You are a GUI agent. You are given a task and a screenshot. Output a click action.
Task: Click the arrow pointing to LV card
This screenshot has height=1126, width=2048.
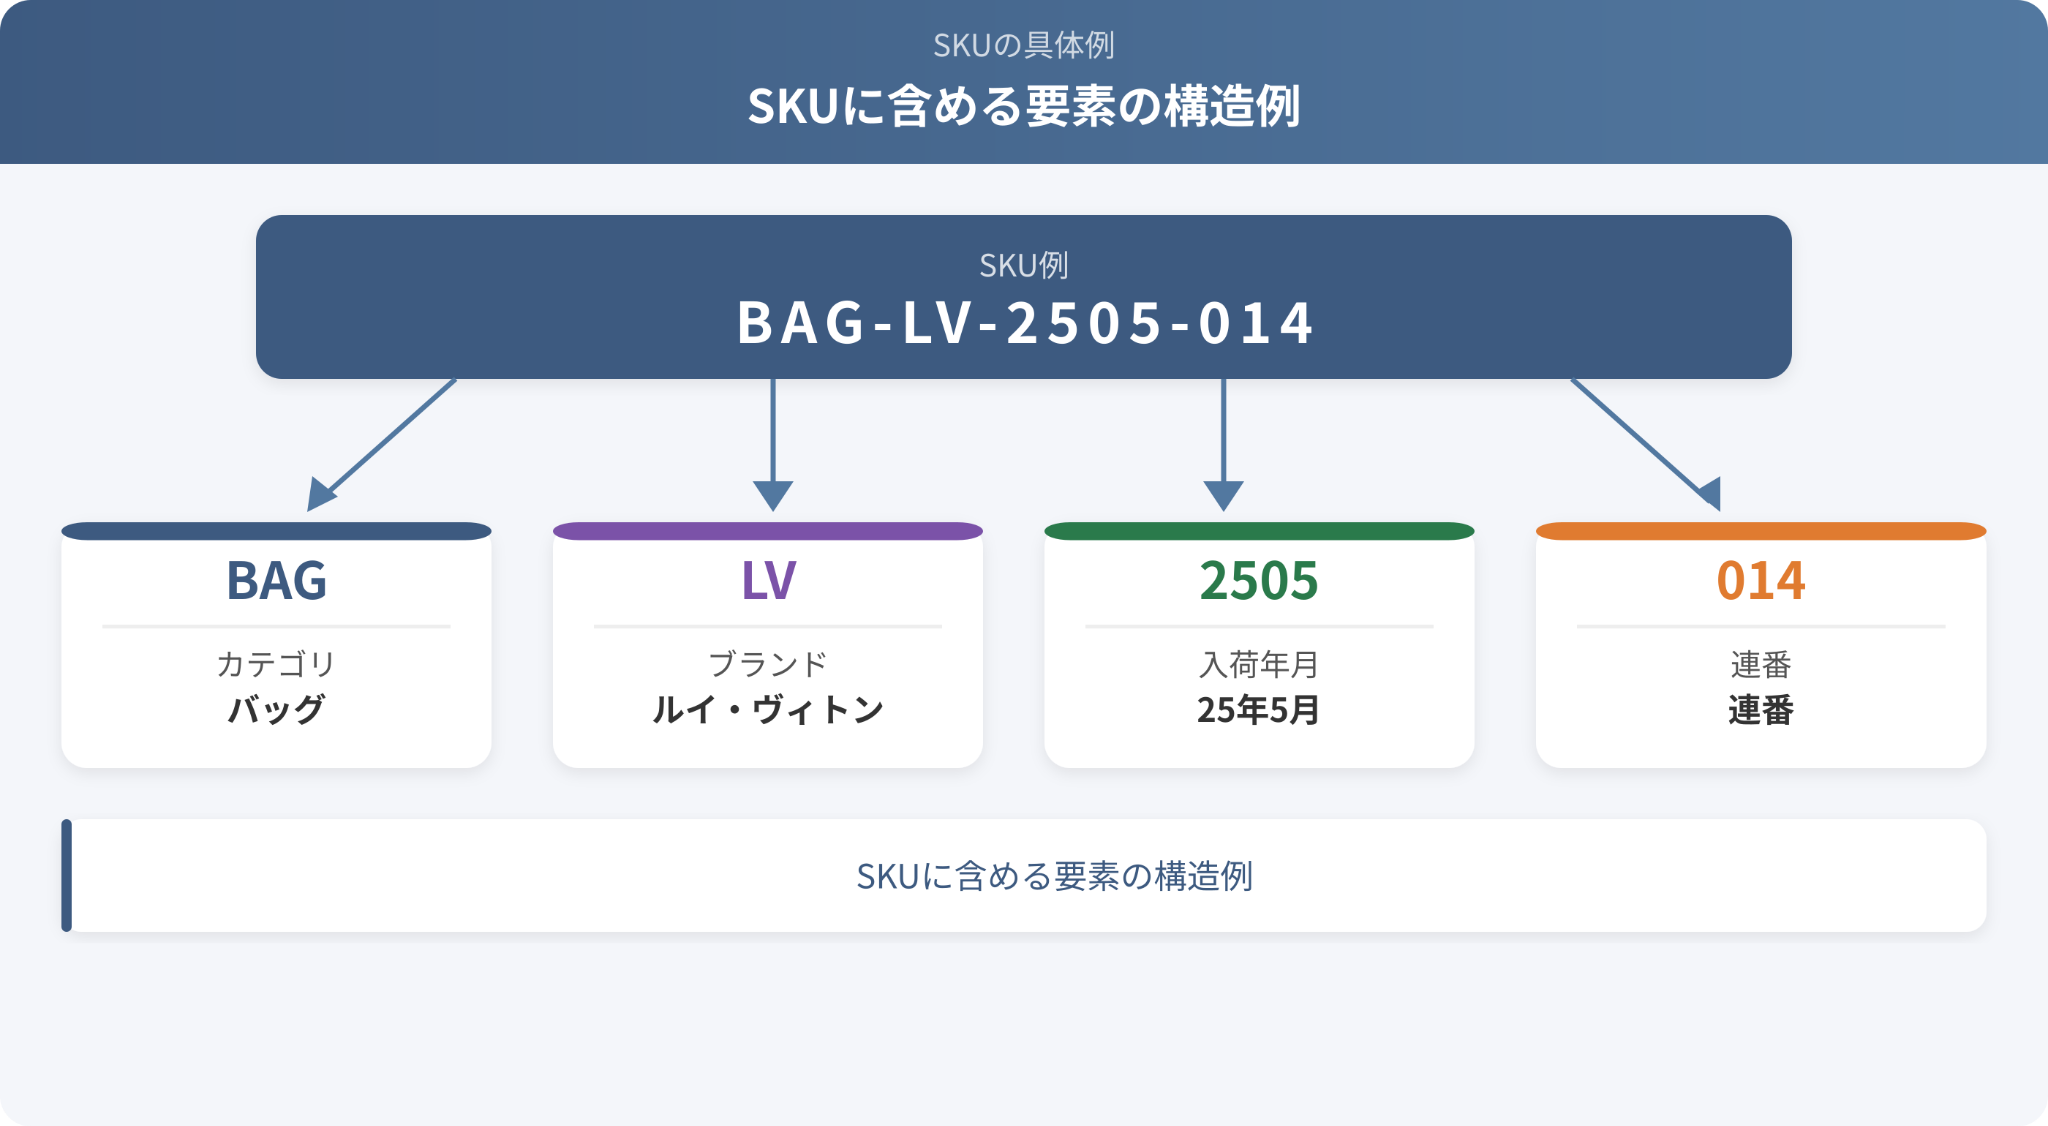pos(773,445)
